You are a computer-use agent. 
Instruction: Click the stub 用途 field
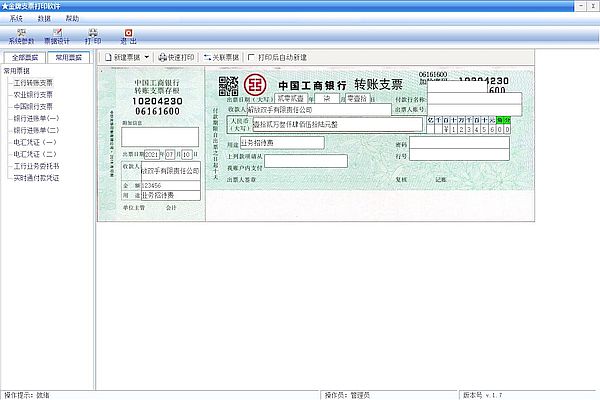[x=171, y=195]
